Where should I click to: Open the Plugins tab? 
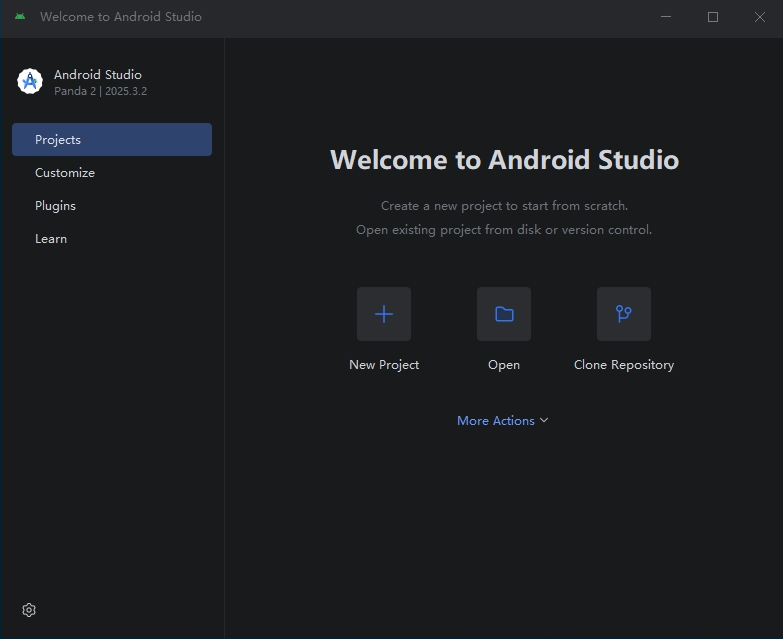tap(112, 205)
